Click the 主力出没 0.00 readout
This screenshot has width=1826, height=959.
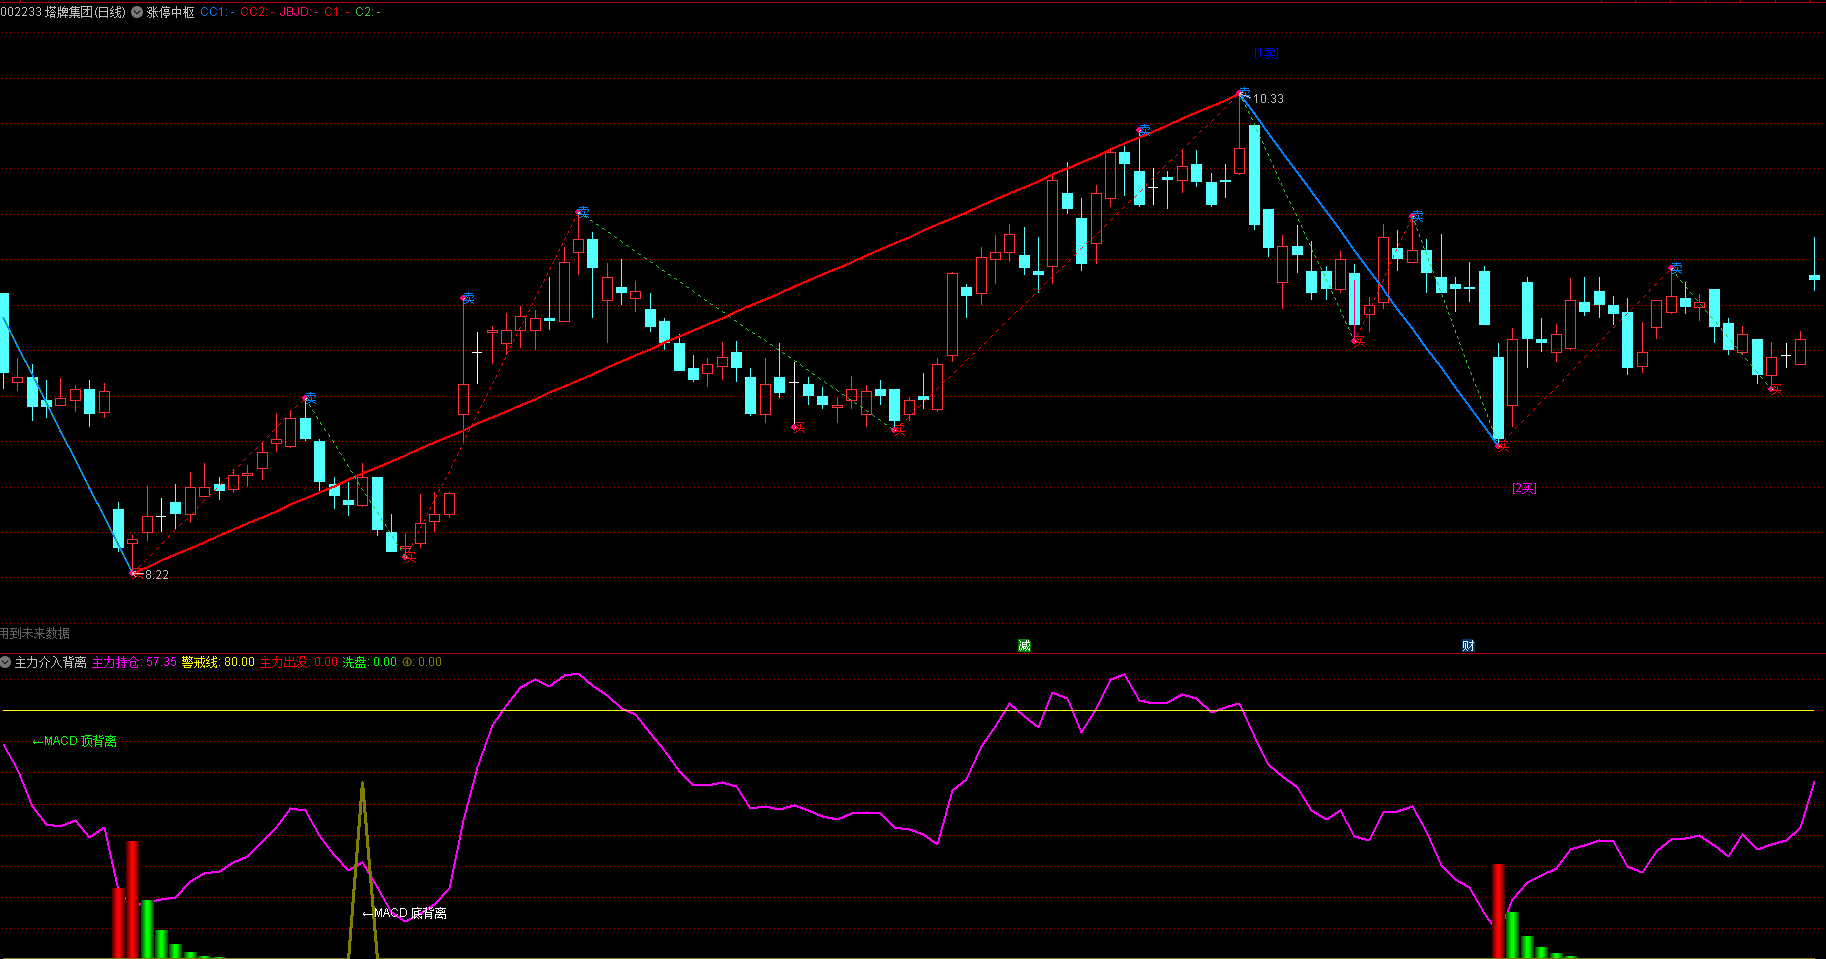point(298,662)
